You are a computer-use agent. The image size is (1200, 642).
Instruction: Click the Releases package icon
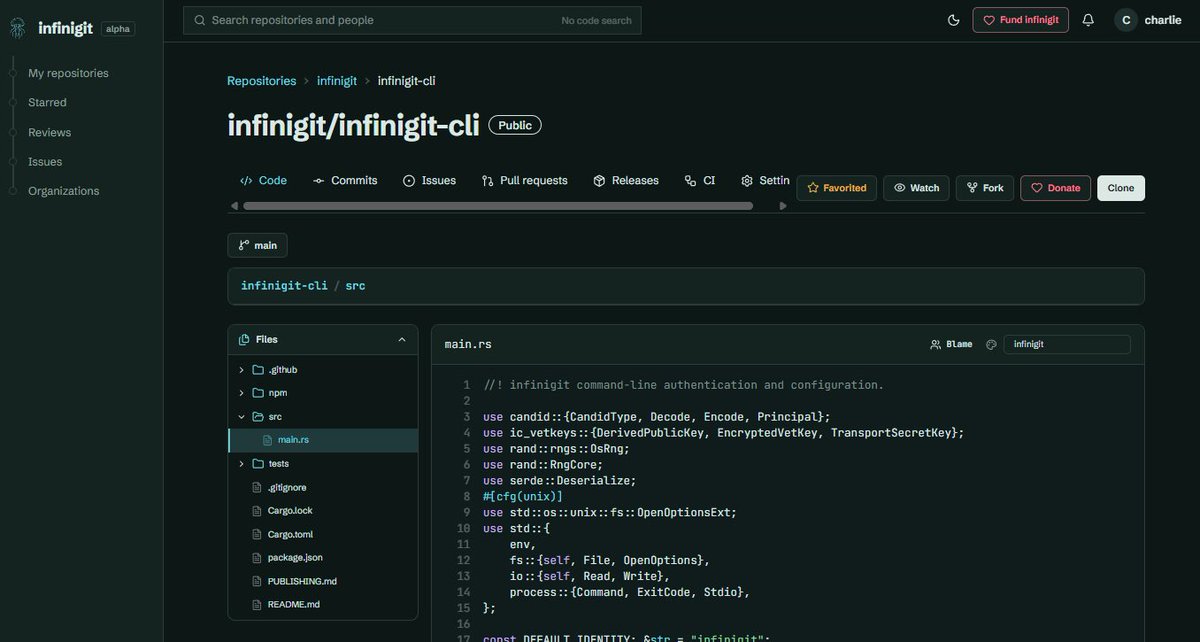(599, 181)
